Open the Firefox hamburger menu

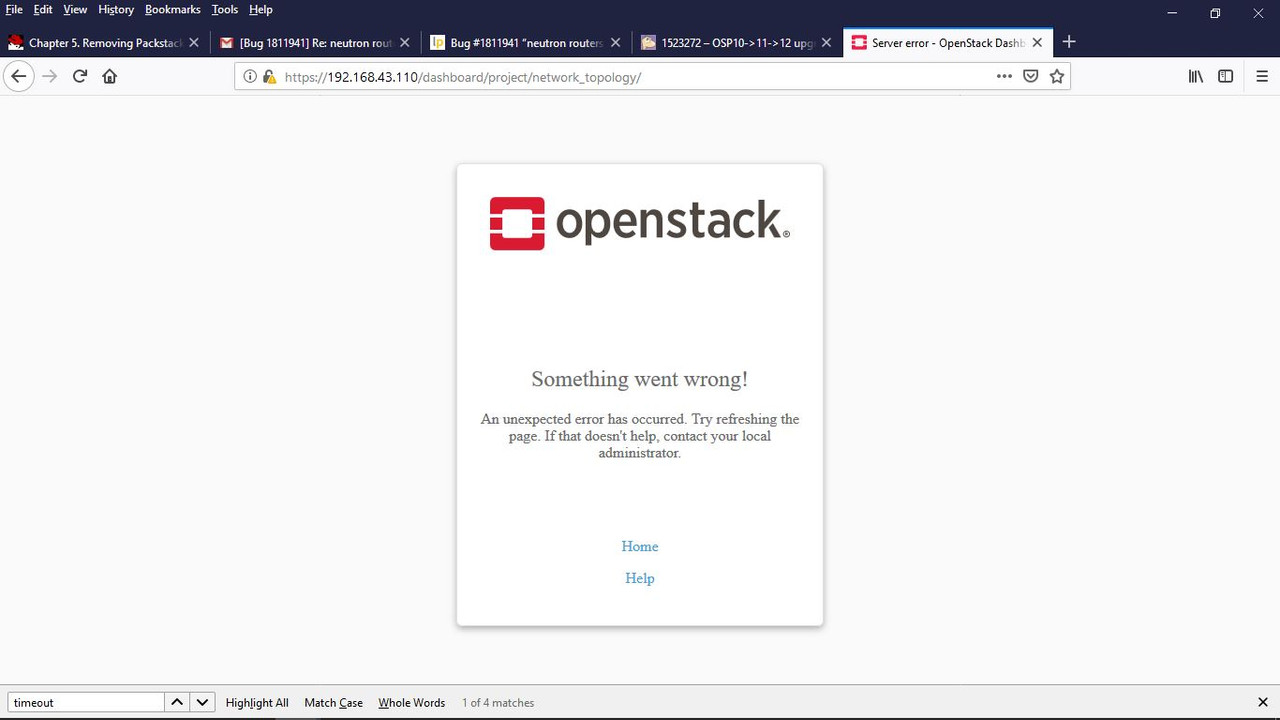click(1261, 76)
